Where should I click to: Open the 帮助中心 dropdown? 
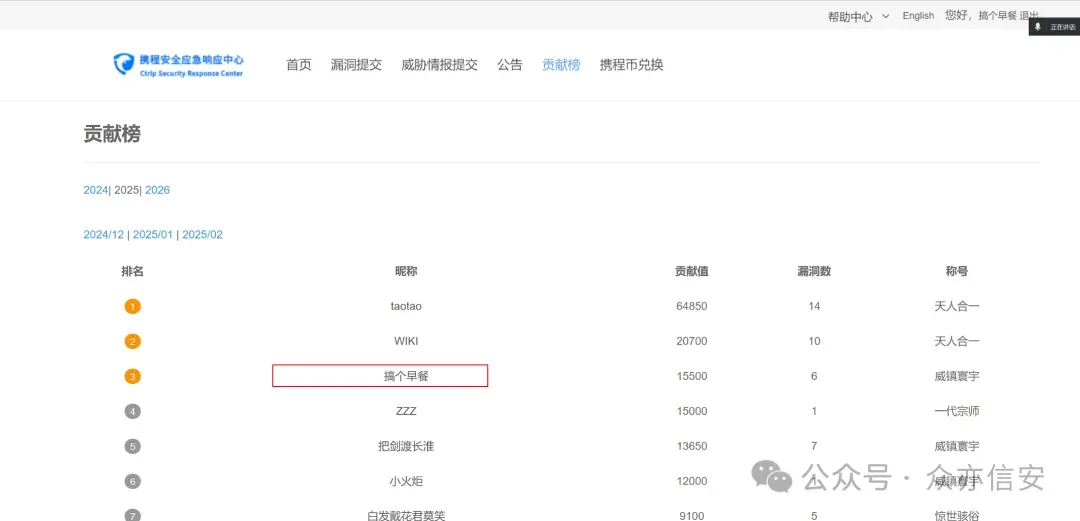858,17
